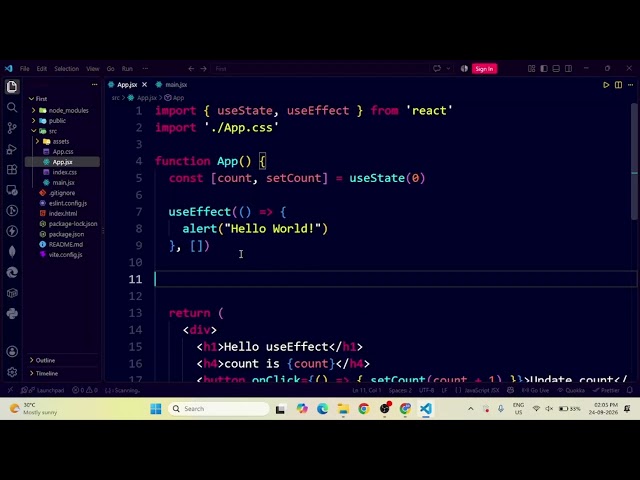Open the Run and Debug view
The height and width of the screenshot is (480, 640).
(12, 149)
